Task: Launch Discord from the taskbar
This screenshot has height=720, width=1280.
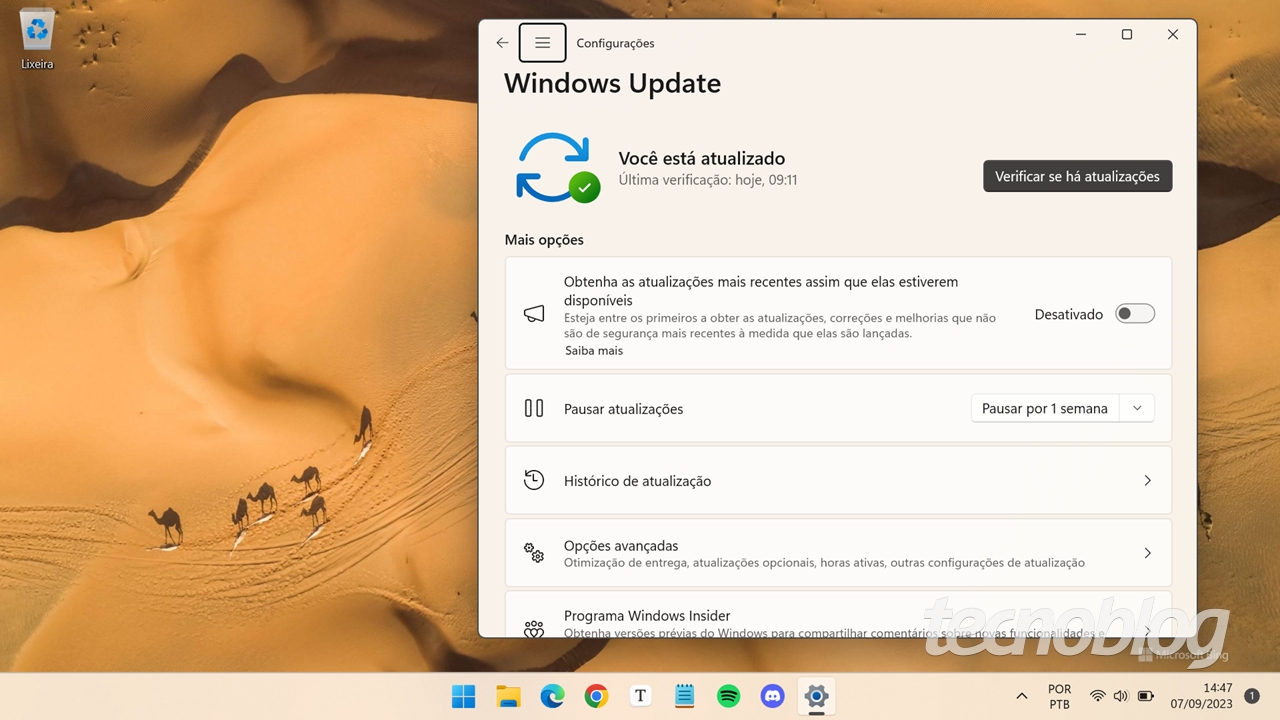Action: tap(772, 696)
